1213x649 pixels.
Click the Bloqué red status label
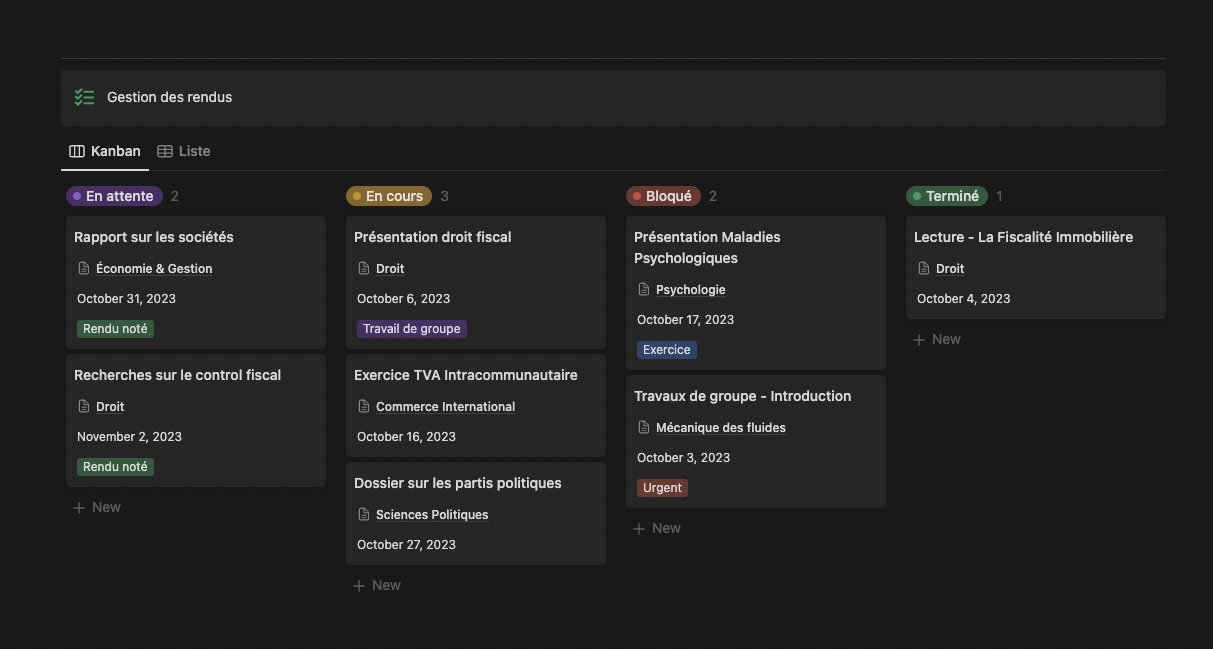[x=663, y=196]
